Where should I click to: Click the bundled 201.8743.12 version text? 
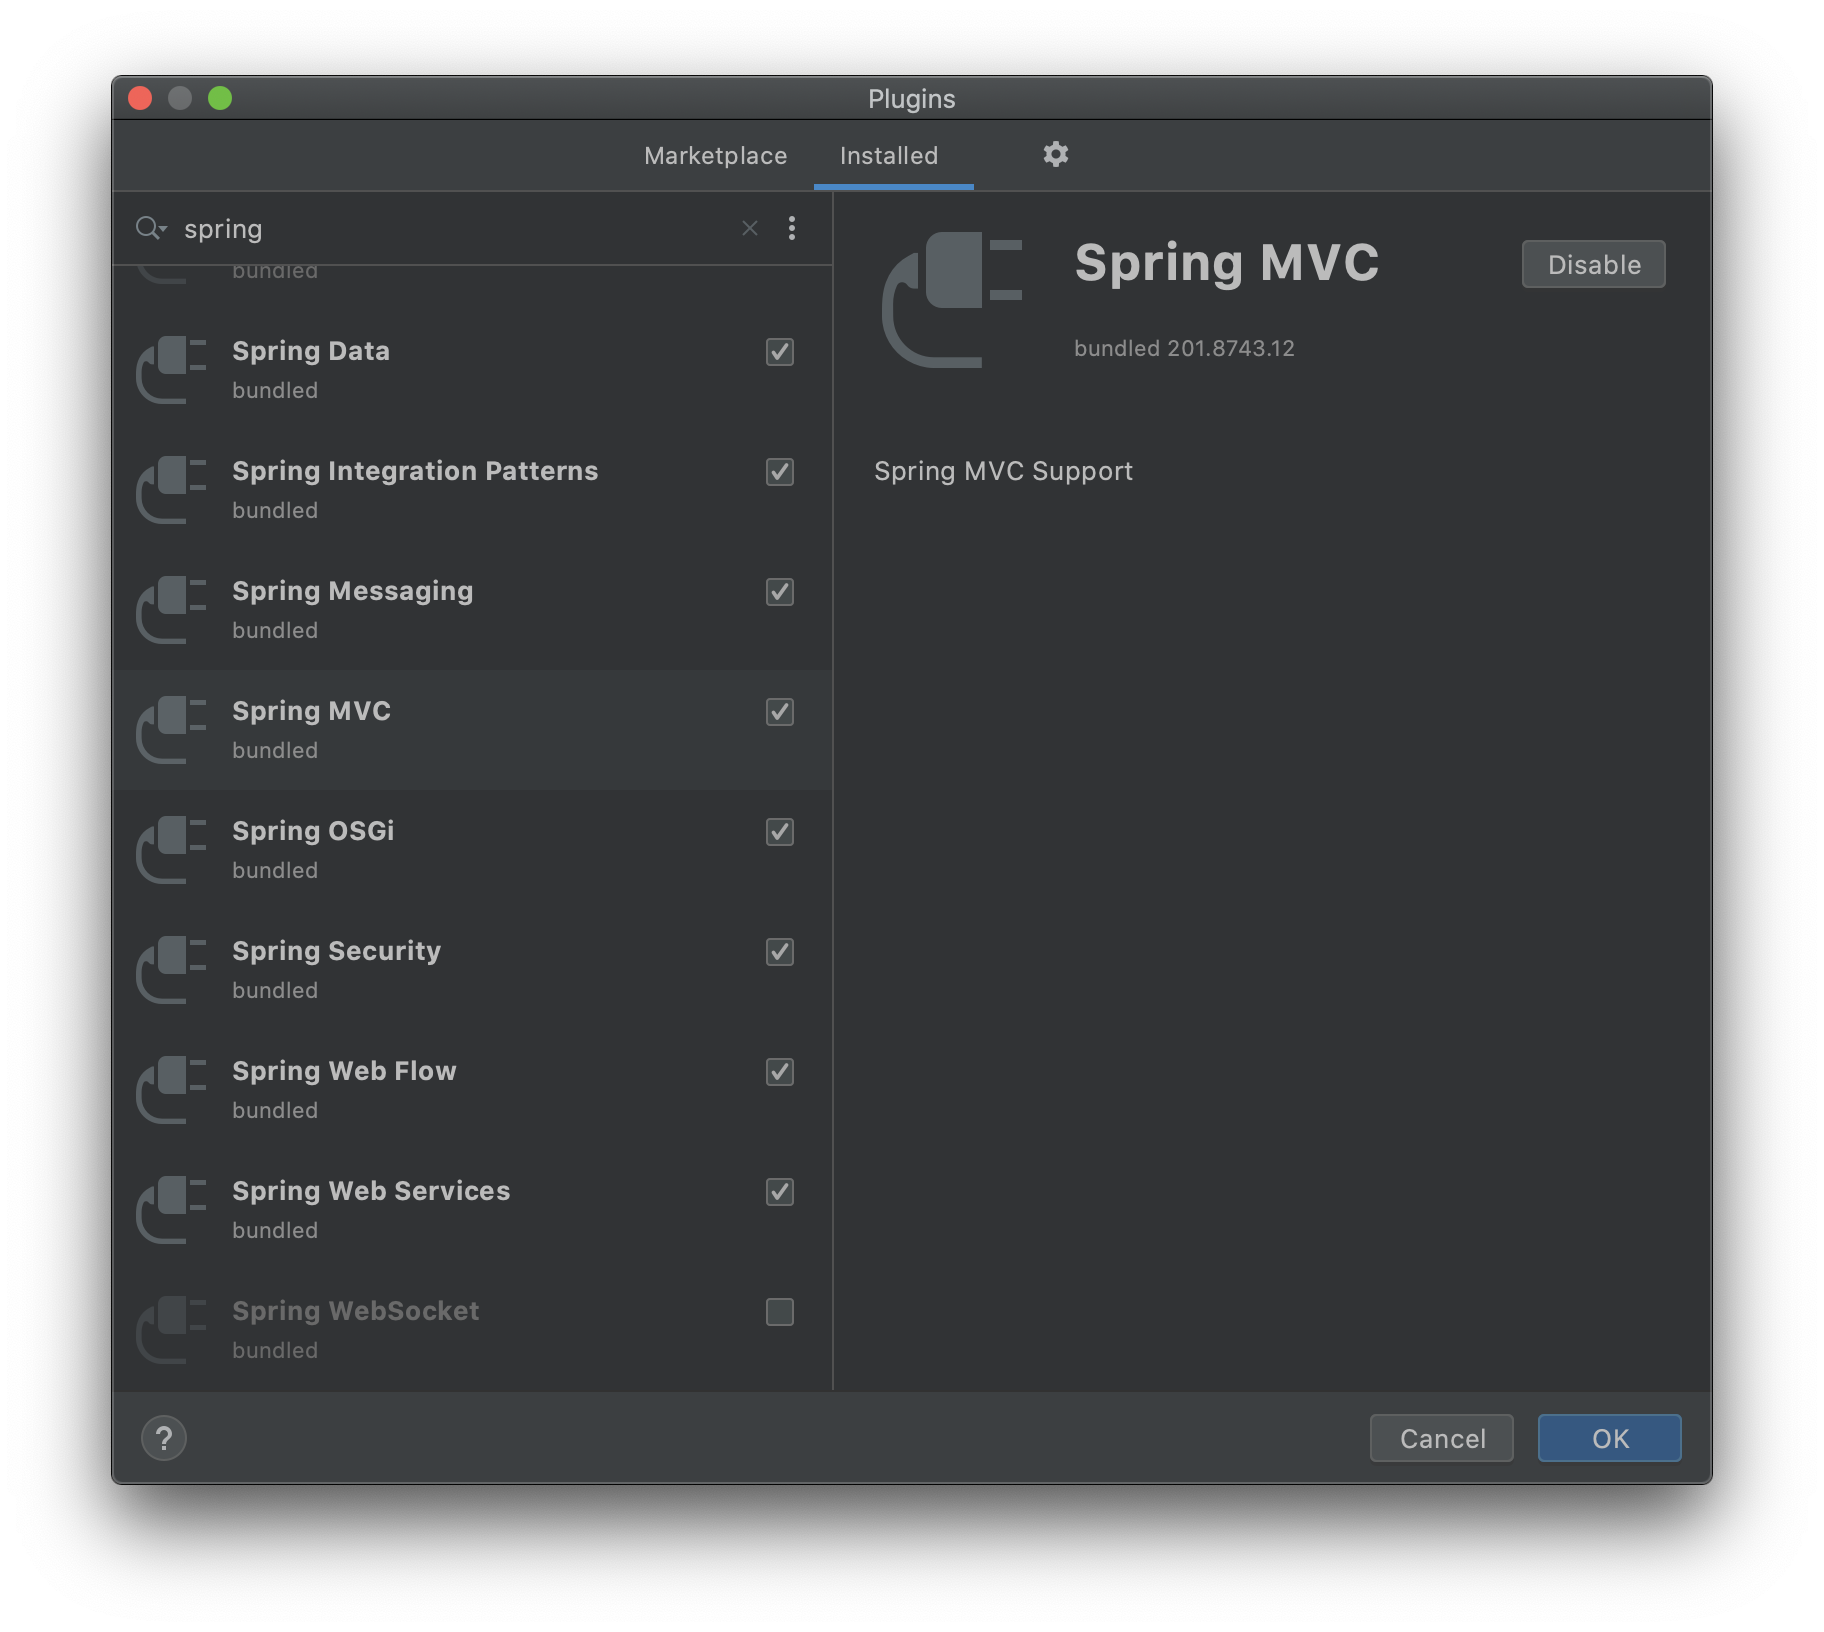coord(1184,348)
